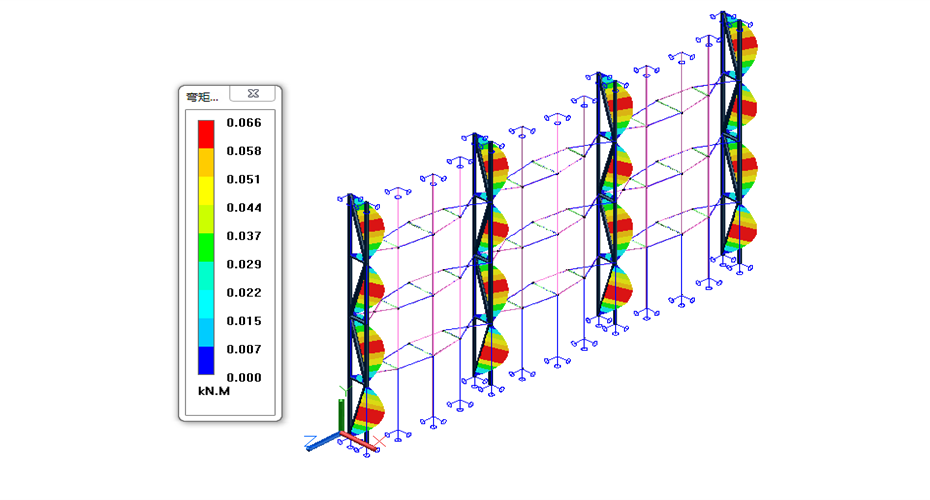Screen dimensions: 930x500
Task: Click the red X axis of triad
Action: [x=359, y=442]
